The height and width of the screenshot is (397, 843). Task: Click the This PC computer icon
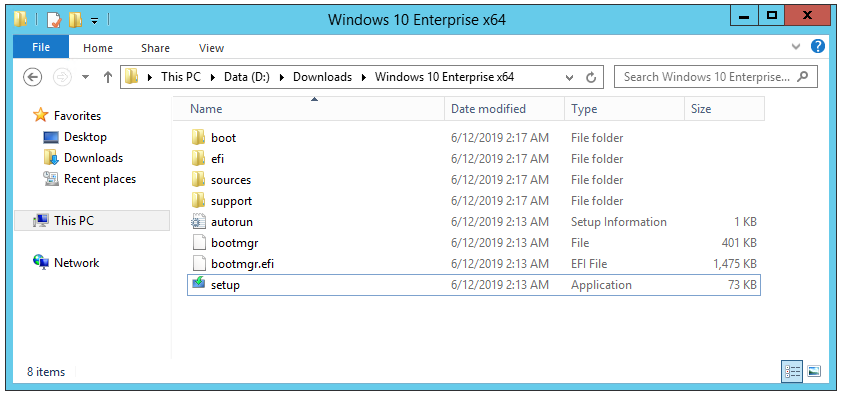click(41, 221)
